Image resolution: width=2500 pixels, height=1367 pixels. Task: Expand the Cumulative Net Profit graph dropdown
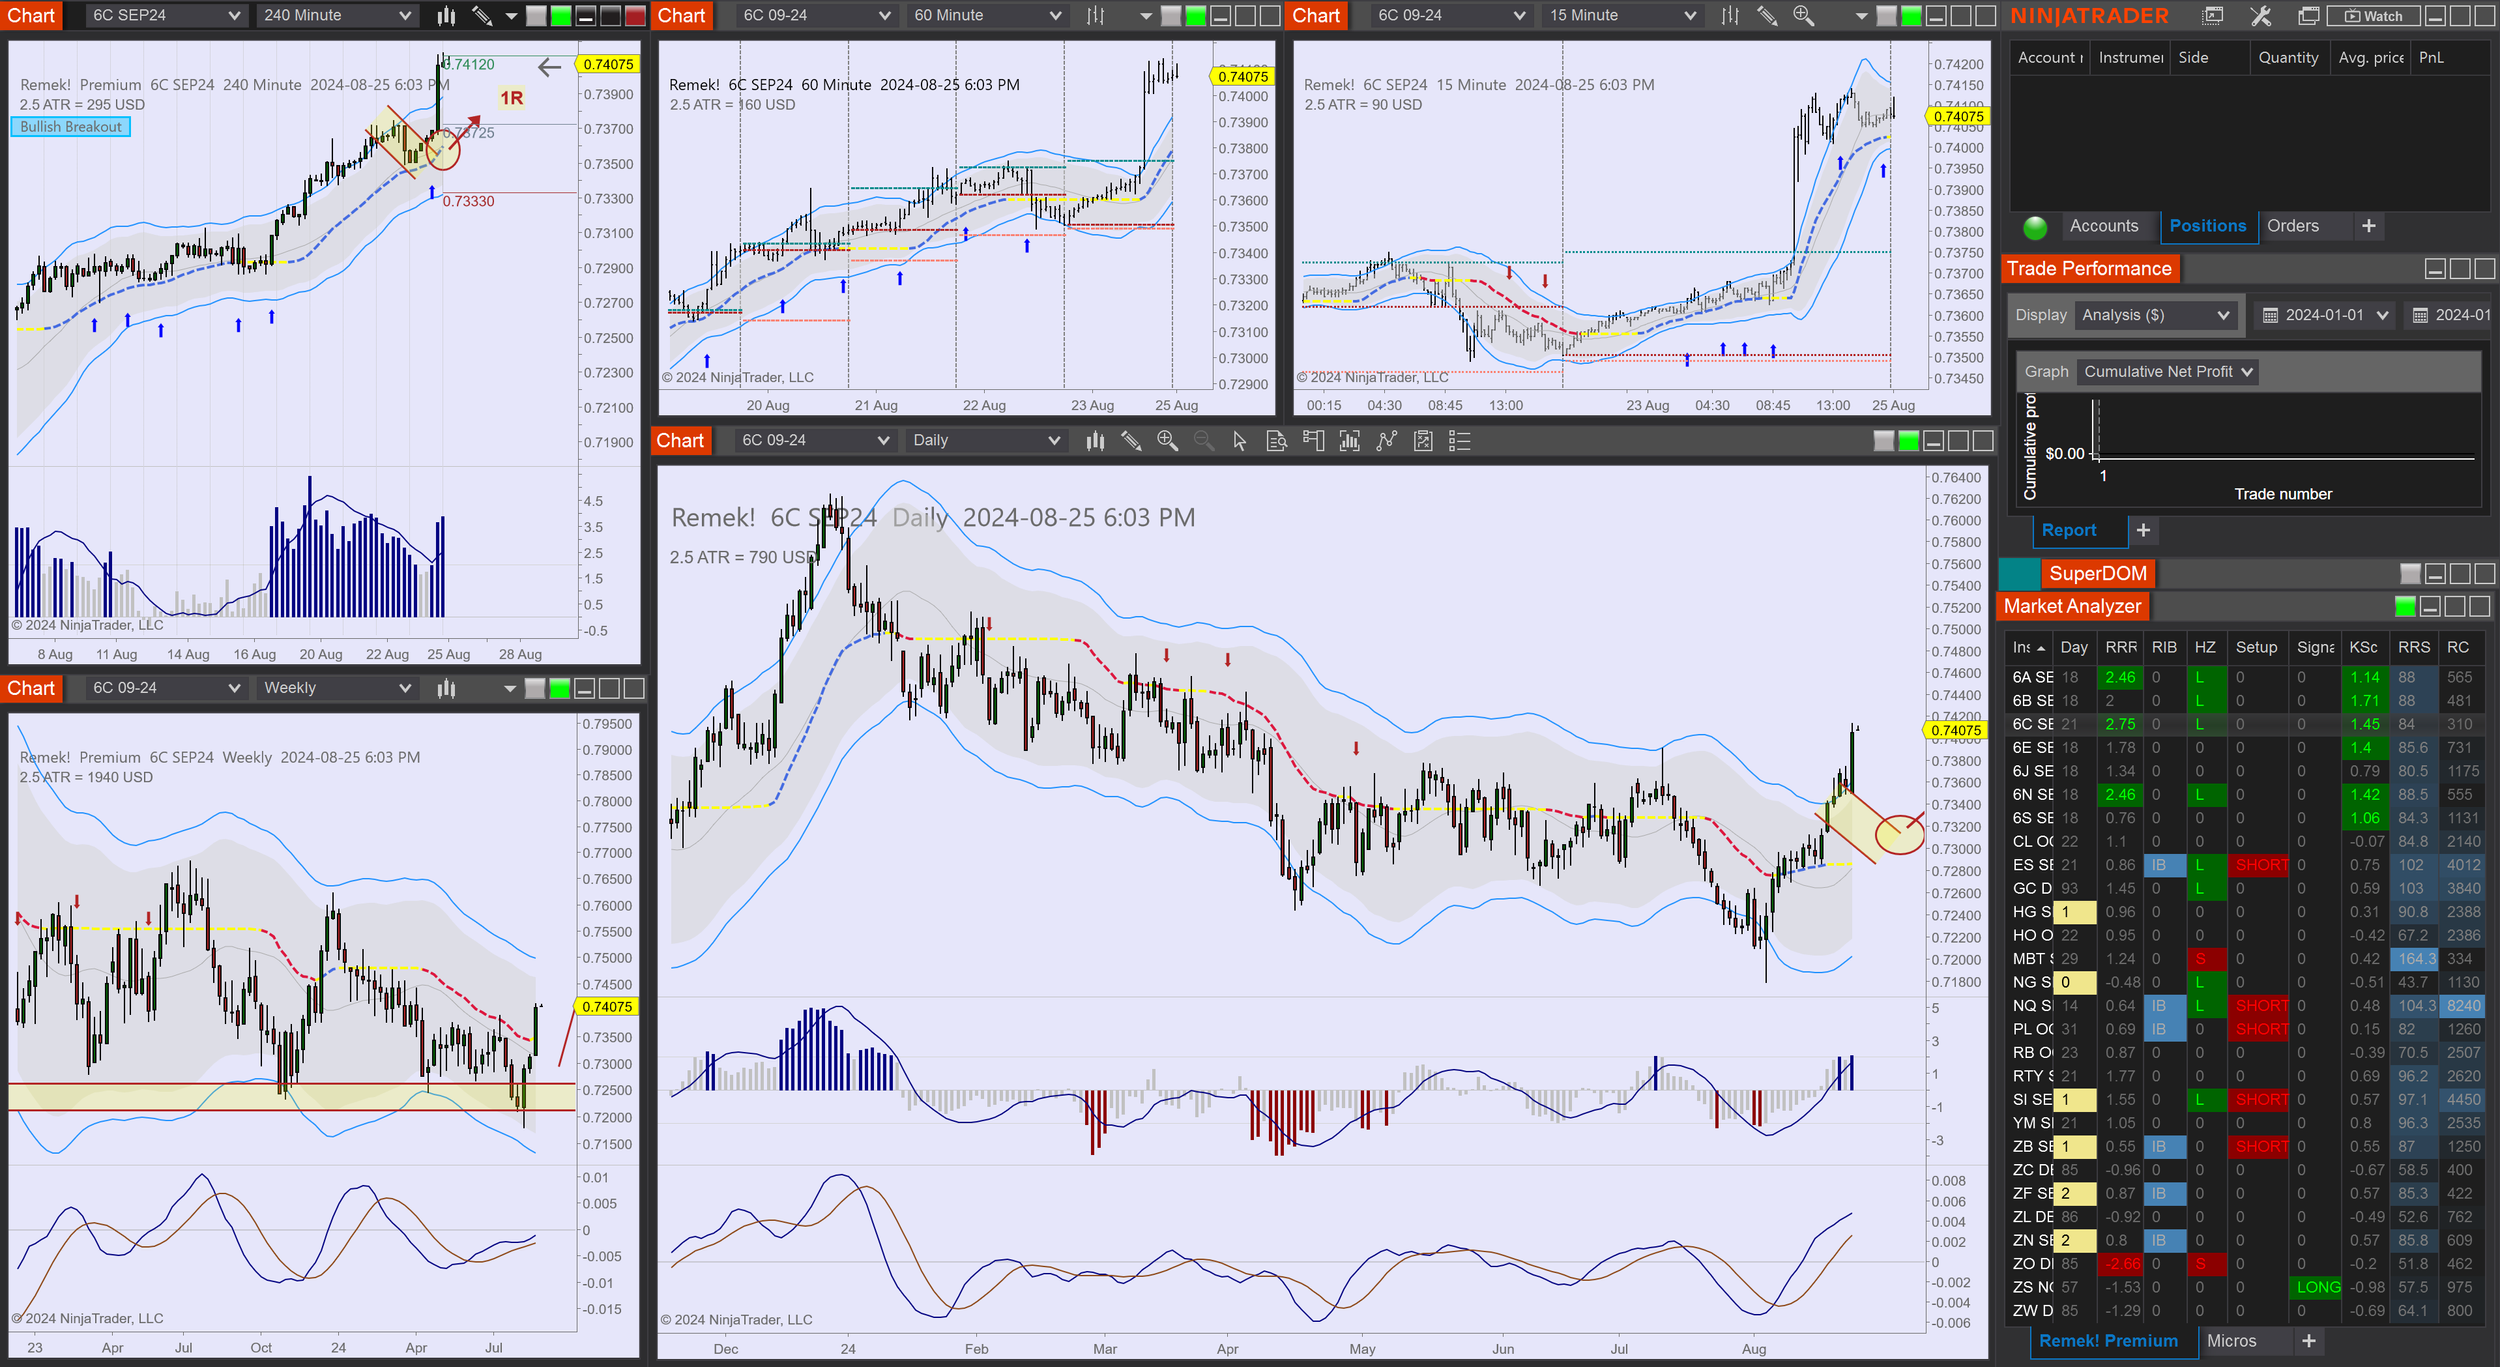click(2167, 372)
